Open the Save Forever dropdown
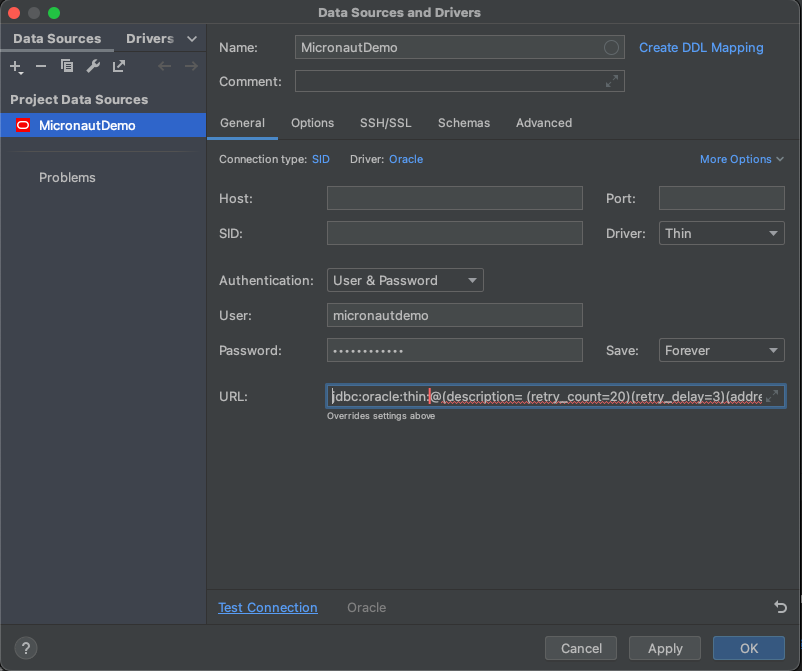Screen dimensions: 802x671 (x=722, y=350)
